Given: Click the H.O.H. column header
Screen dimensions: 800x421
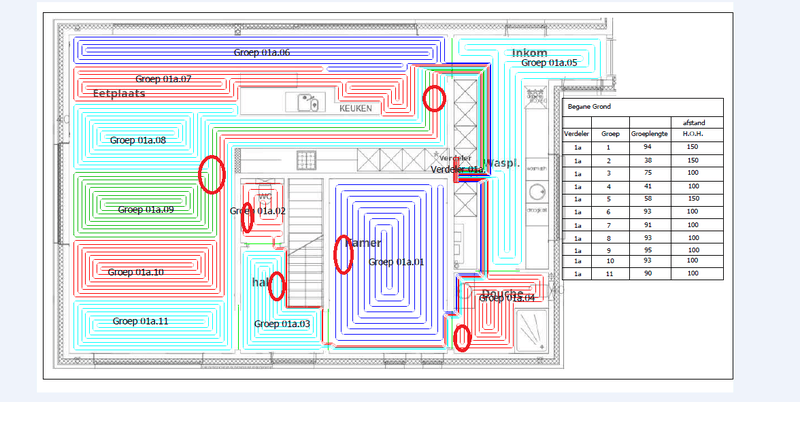Looking at the screenshot, I should click(693, 134).
